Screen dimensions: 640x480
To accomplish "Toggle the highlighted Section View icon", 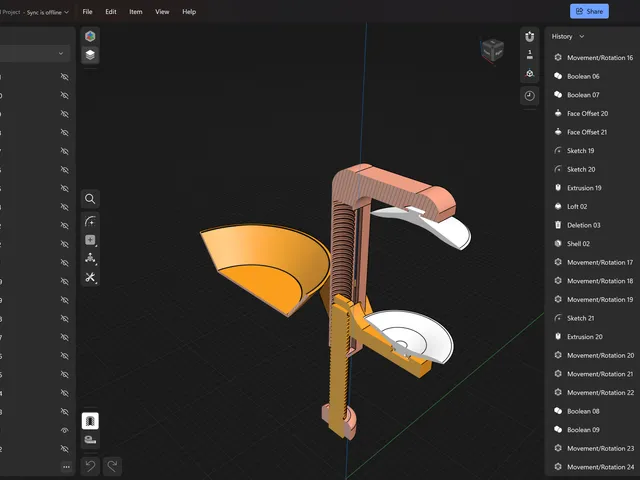I will click(90, 421).
